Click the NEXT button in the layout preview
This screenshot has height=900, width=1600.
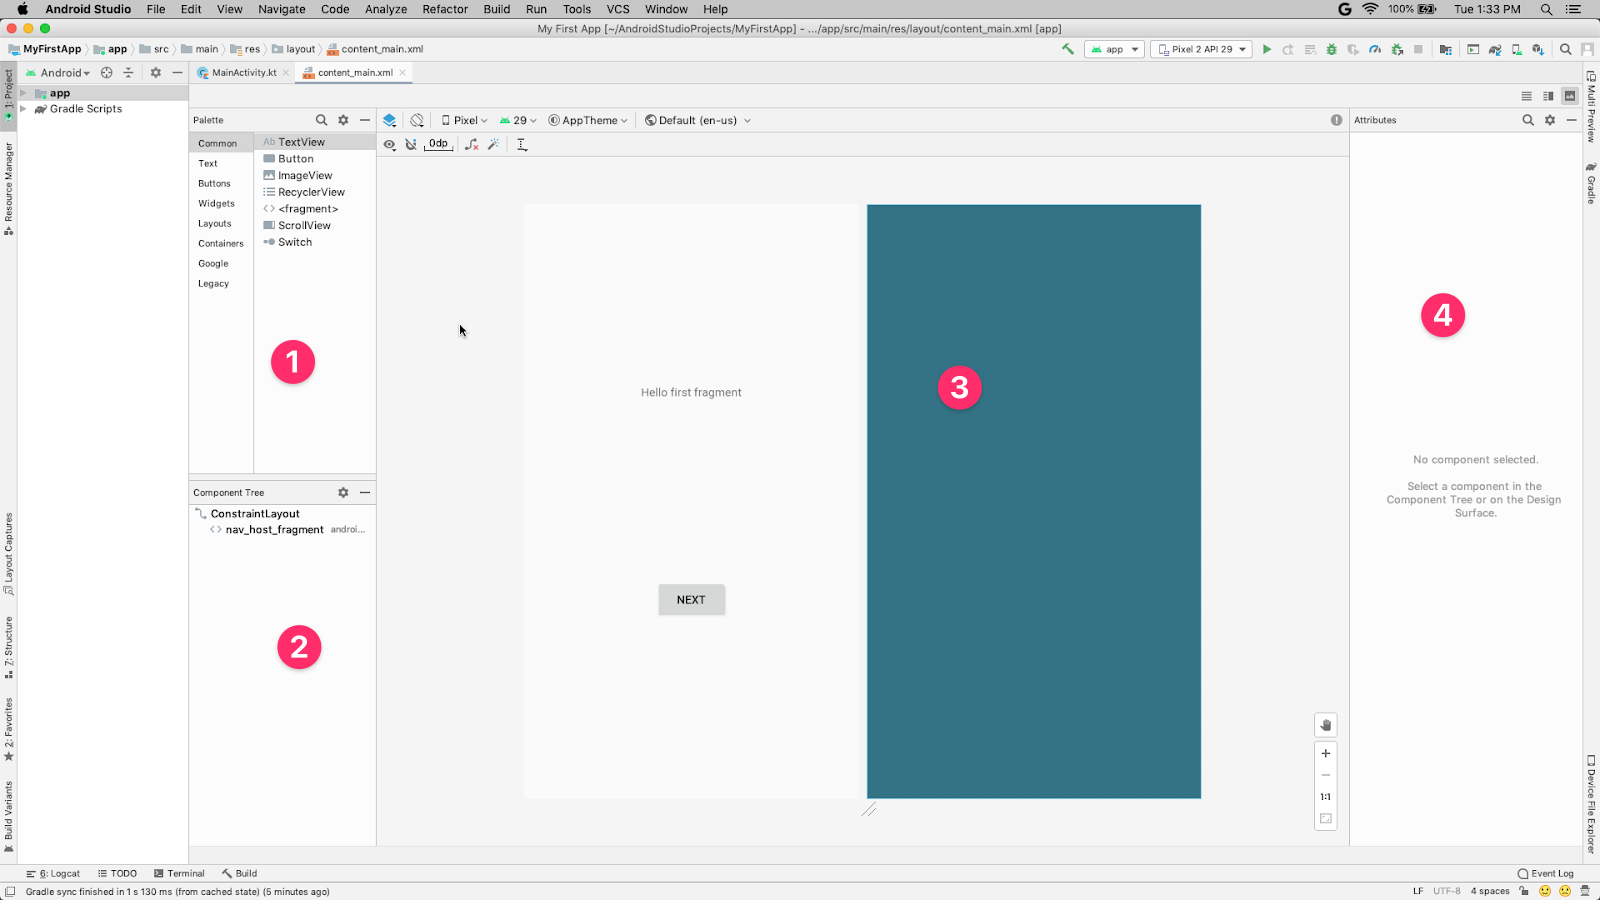pyautogui.click(x=691, y=600)
